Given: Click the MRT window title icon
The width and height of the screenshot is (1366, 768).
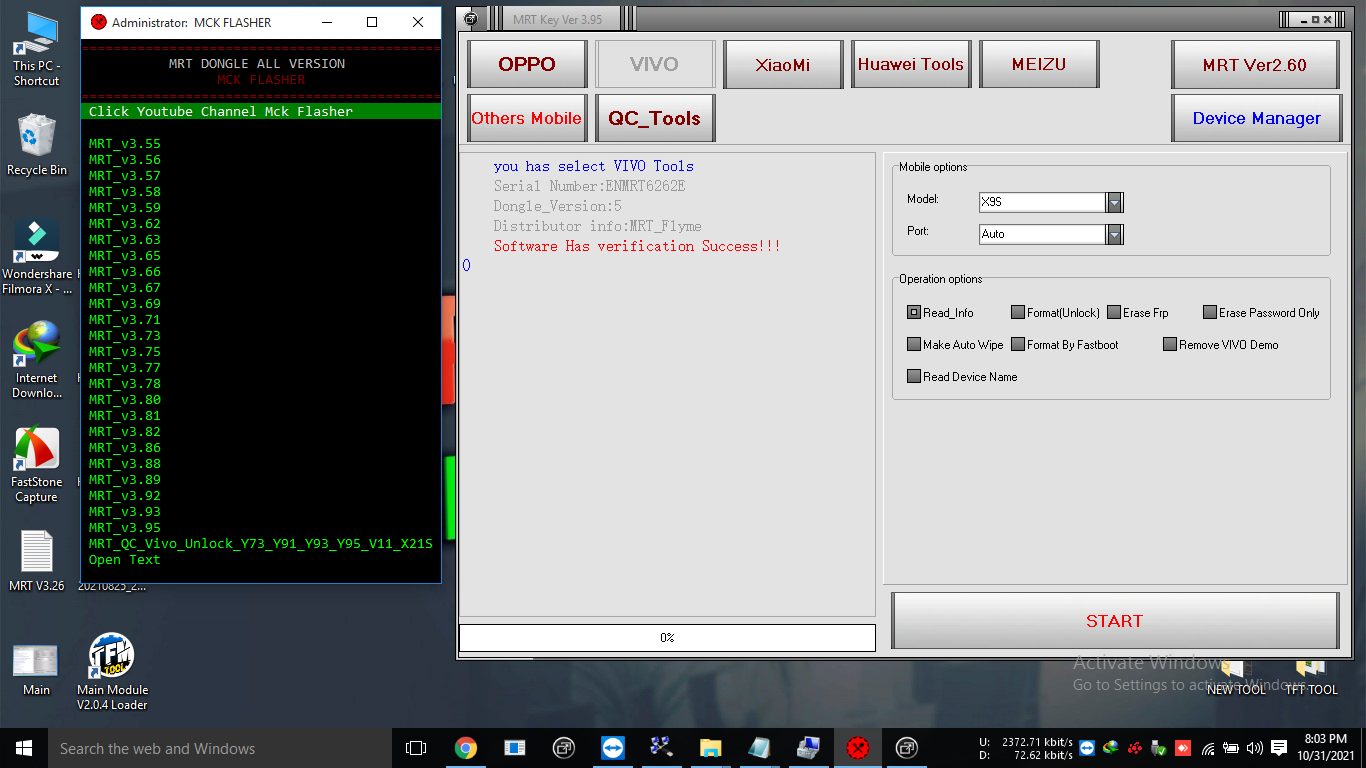Looking at the screenshot, I should (x=471, y=19).
